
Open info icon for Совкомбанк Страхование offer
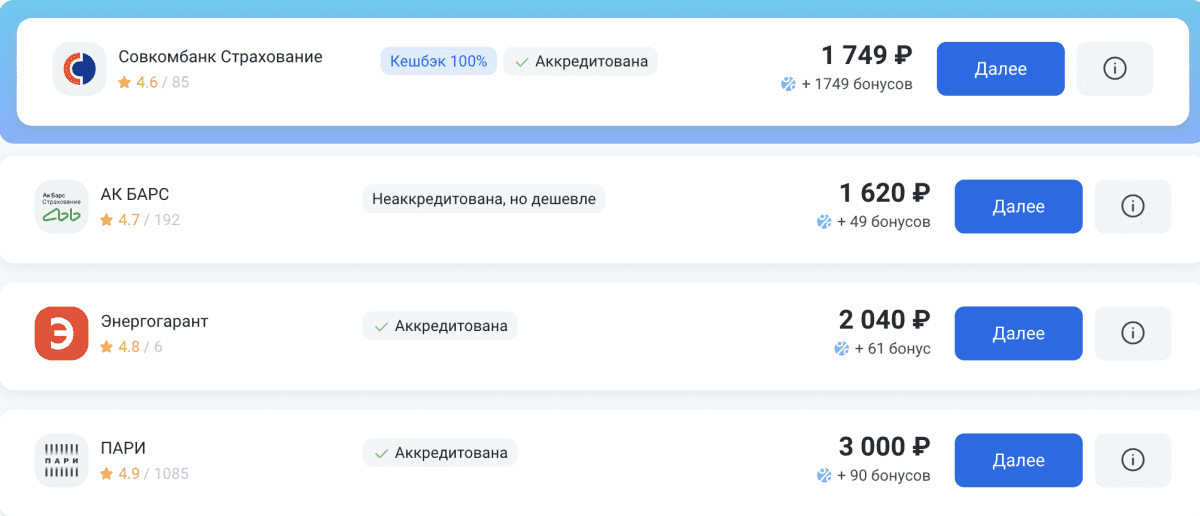click(x=1114, y=69)
